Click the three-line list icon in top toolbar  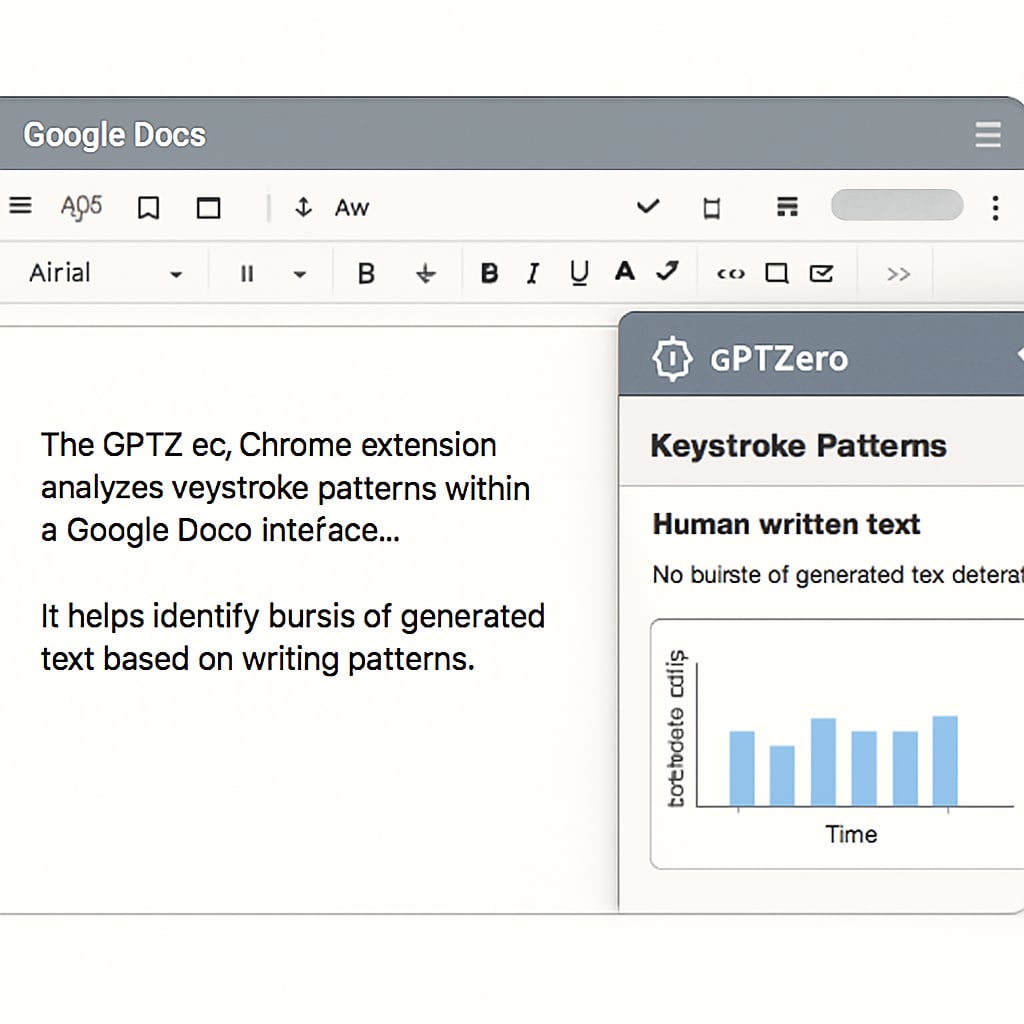click(20, 206)
